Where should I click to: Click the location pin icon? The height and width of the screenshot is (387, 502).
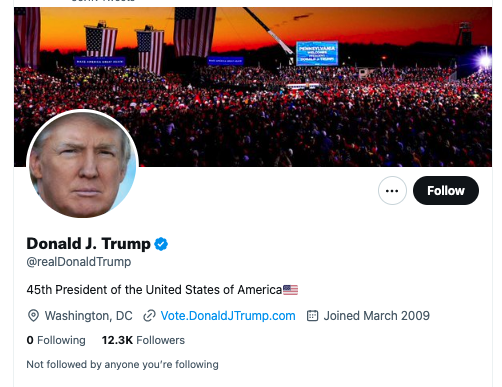pyautogui.click(x=33, y=316)
